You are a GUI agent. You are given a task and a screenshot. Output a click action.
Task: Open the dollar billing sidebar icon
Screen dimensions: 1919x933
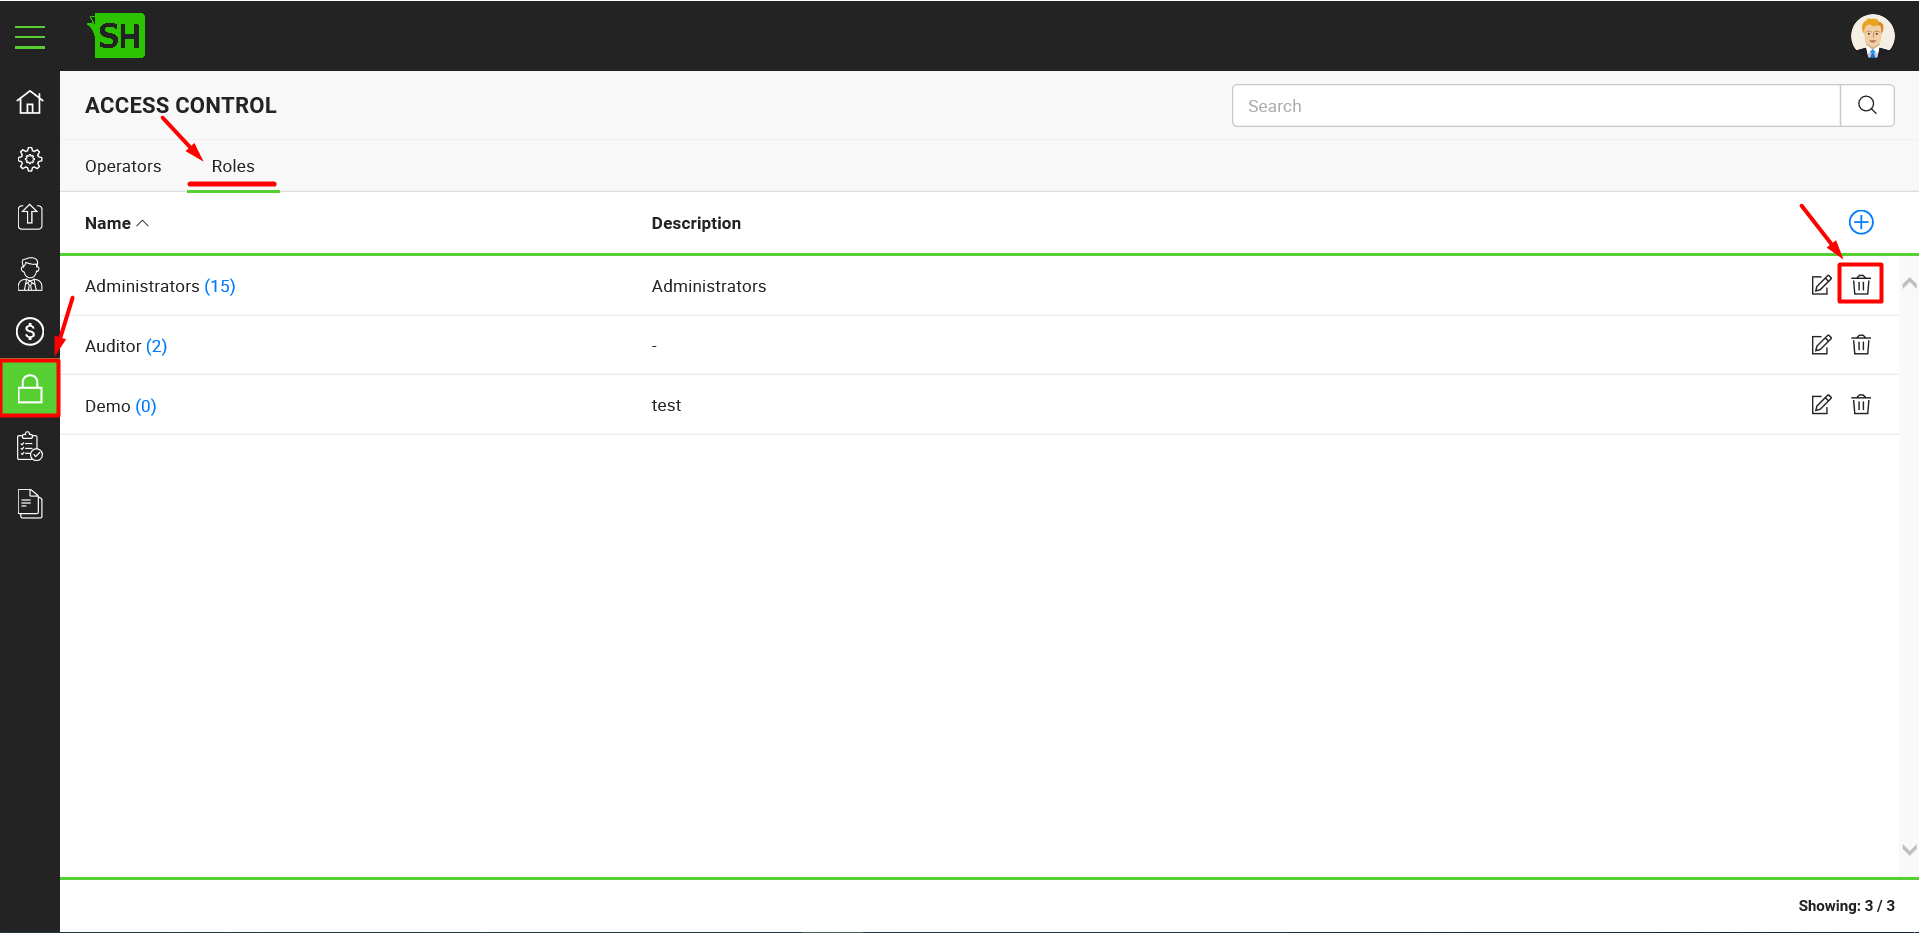coord(30,331)
